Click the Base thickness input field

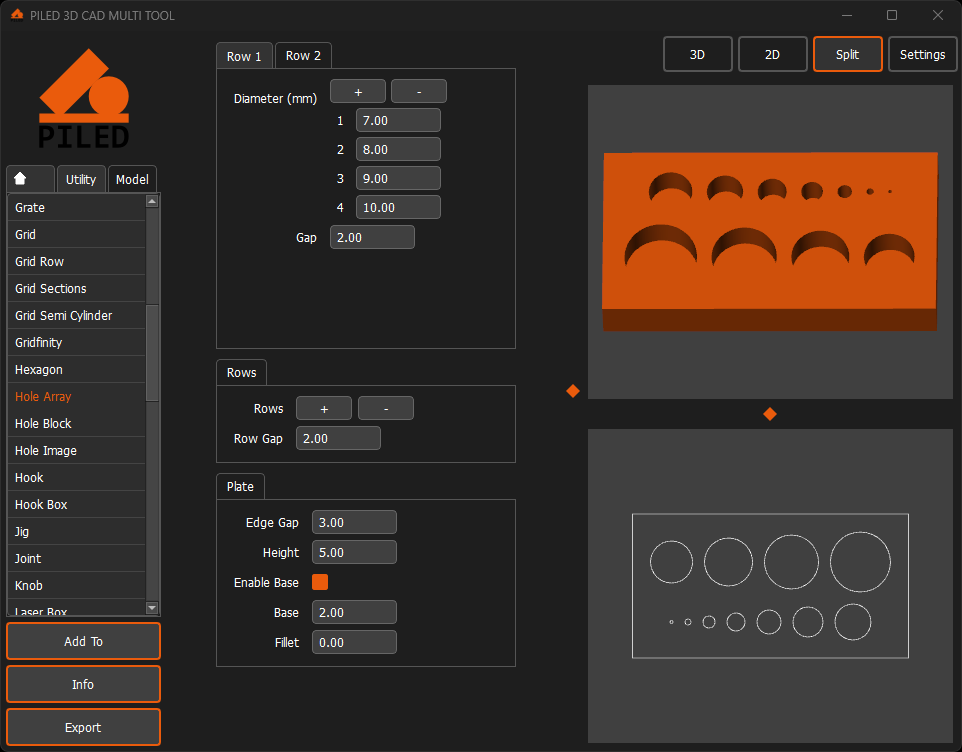click(354, 612)
